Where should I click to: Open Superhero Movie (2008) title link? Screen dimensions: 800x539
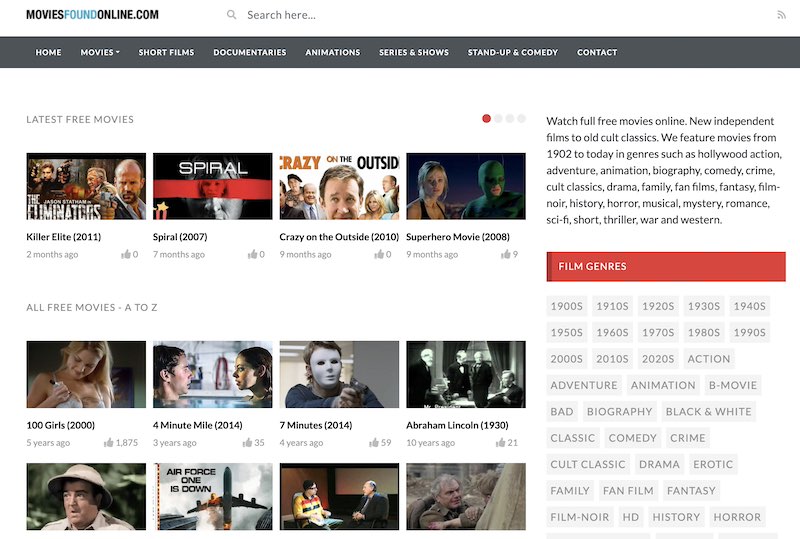click(x=458, y=237)
